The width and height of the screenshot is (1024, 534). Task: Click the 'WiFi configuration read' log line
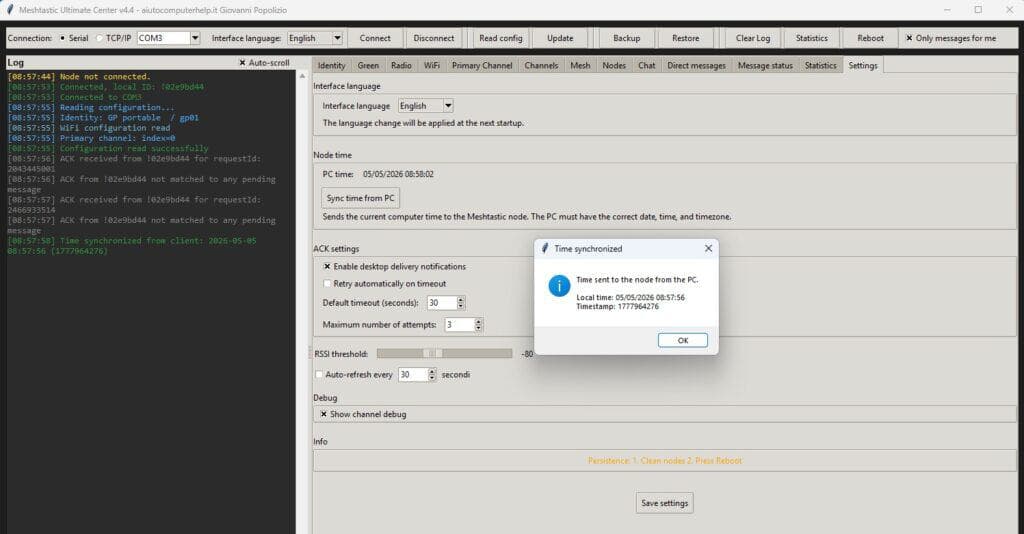89,128
